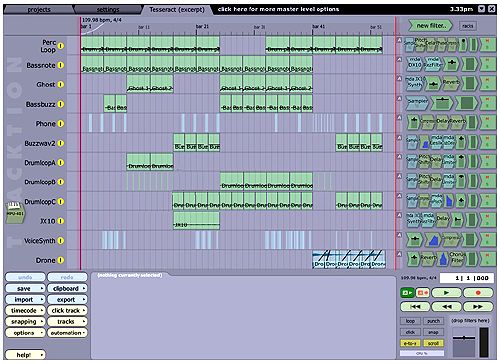500x364 pixels.
Task: Toggle the punch button
Action: 433,321
